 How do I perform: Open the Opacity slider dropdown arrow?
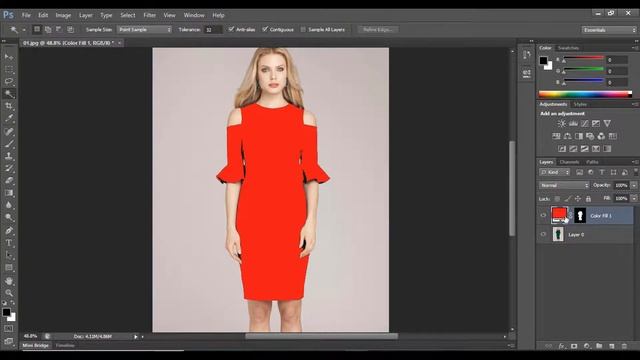[634, 185]
